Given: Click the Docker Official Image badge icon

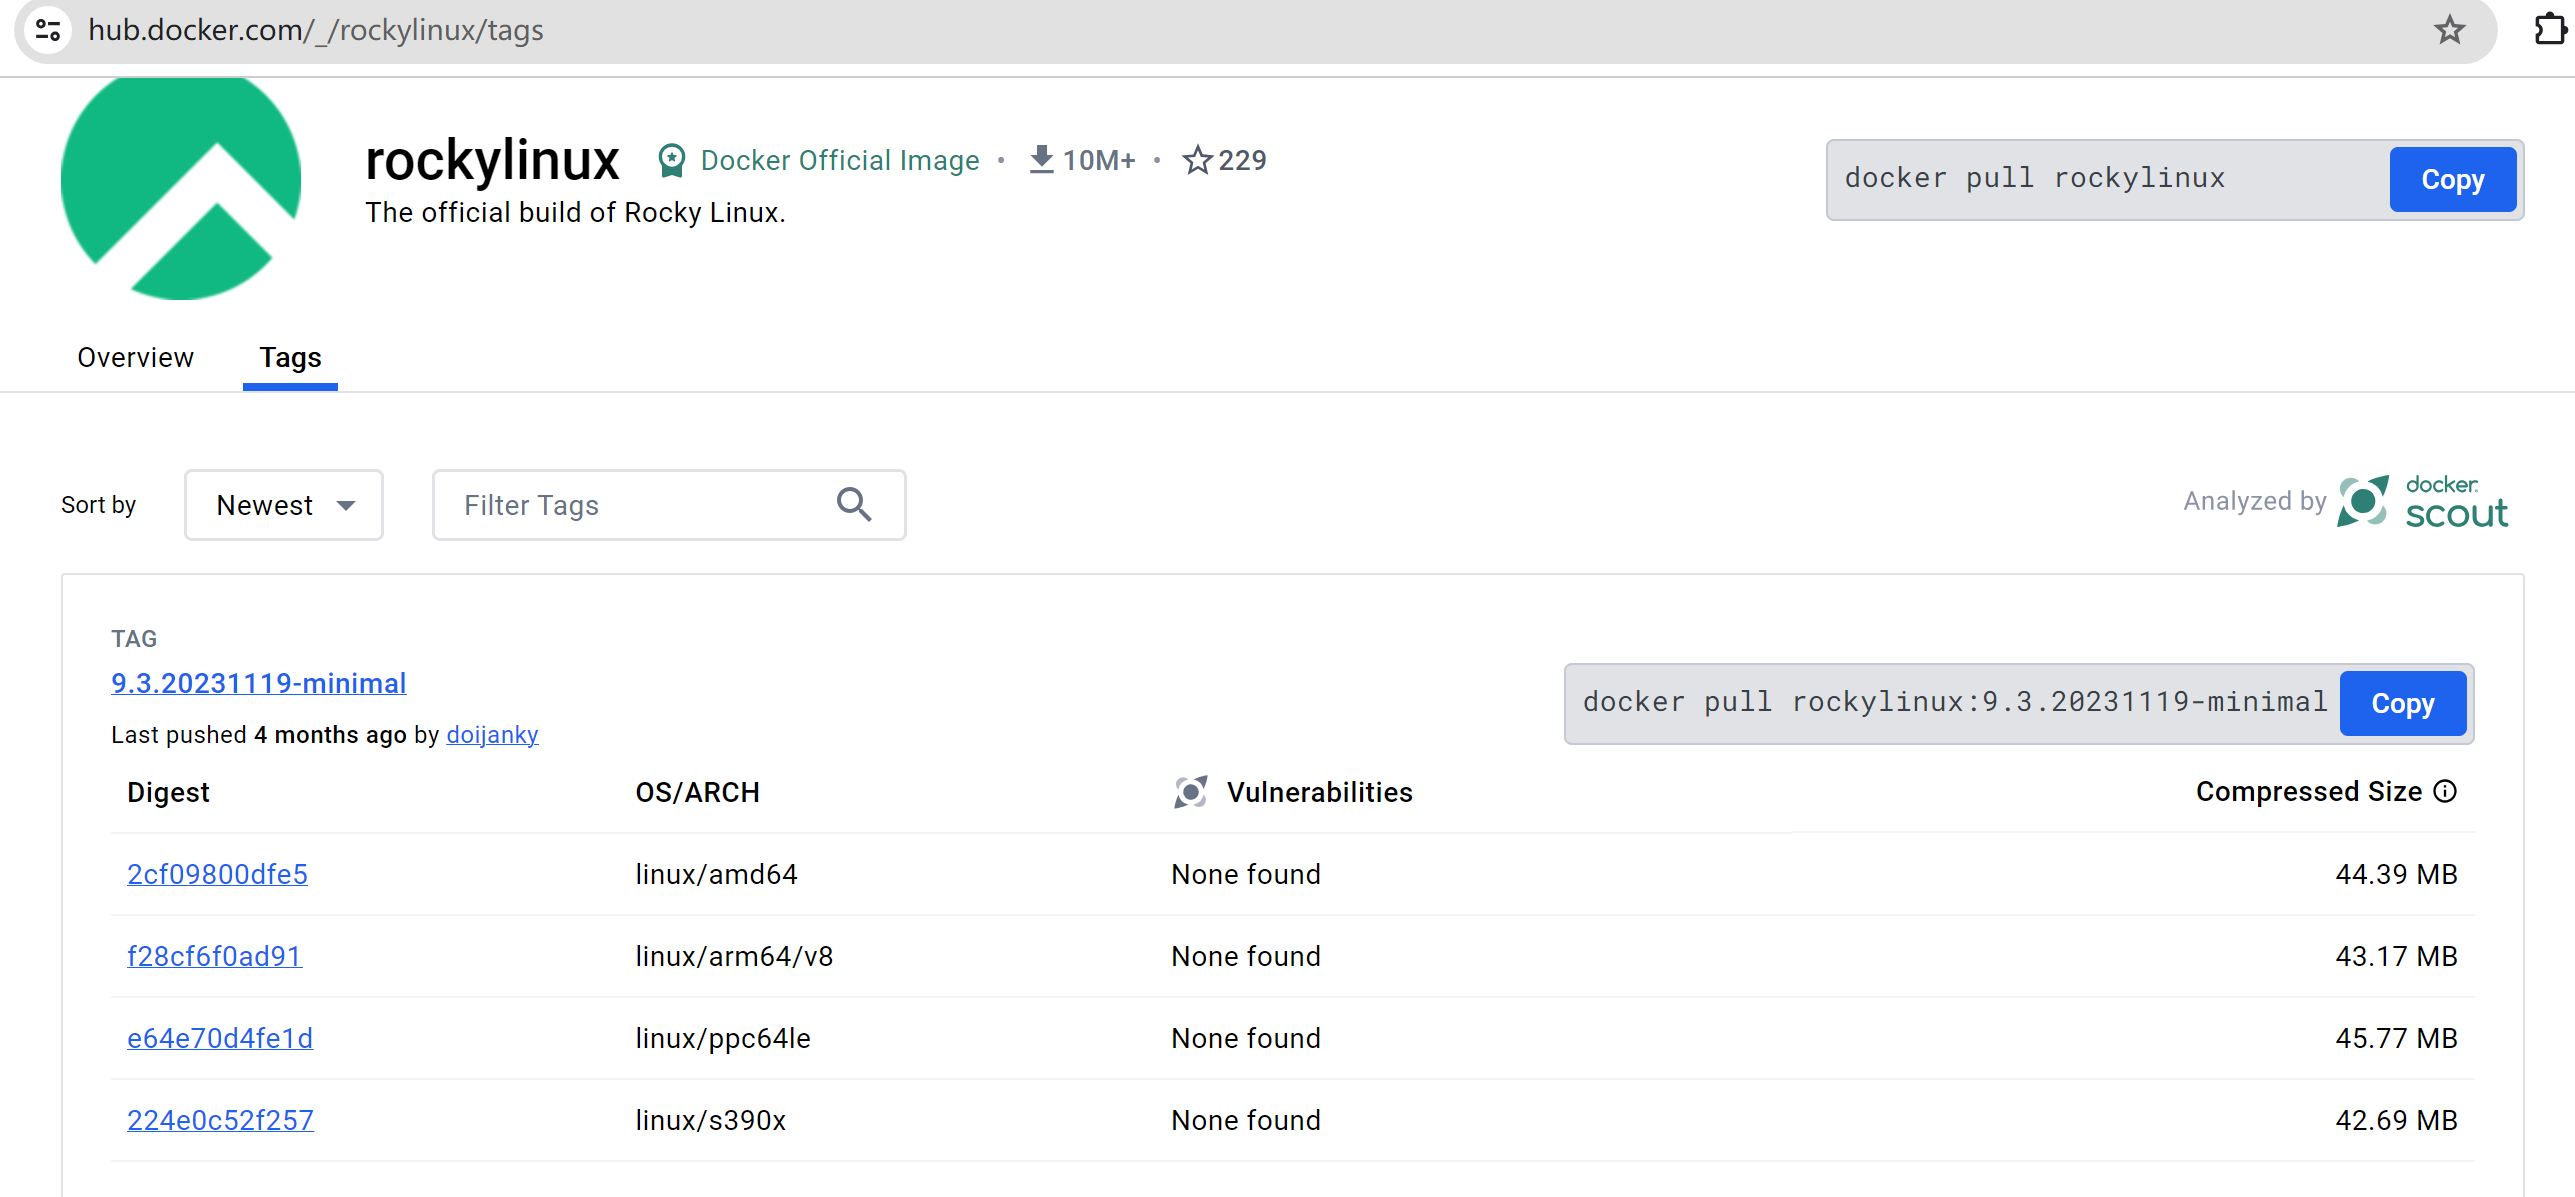Looking at the screenshot, I should pyautogui.click(x=672, y=160).
